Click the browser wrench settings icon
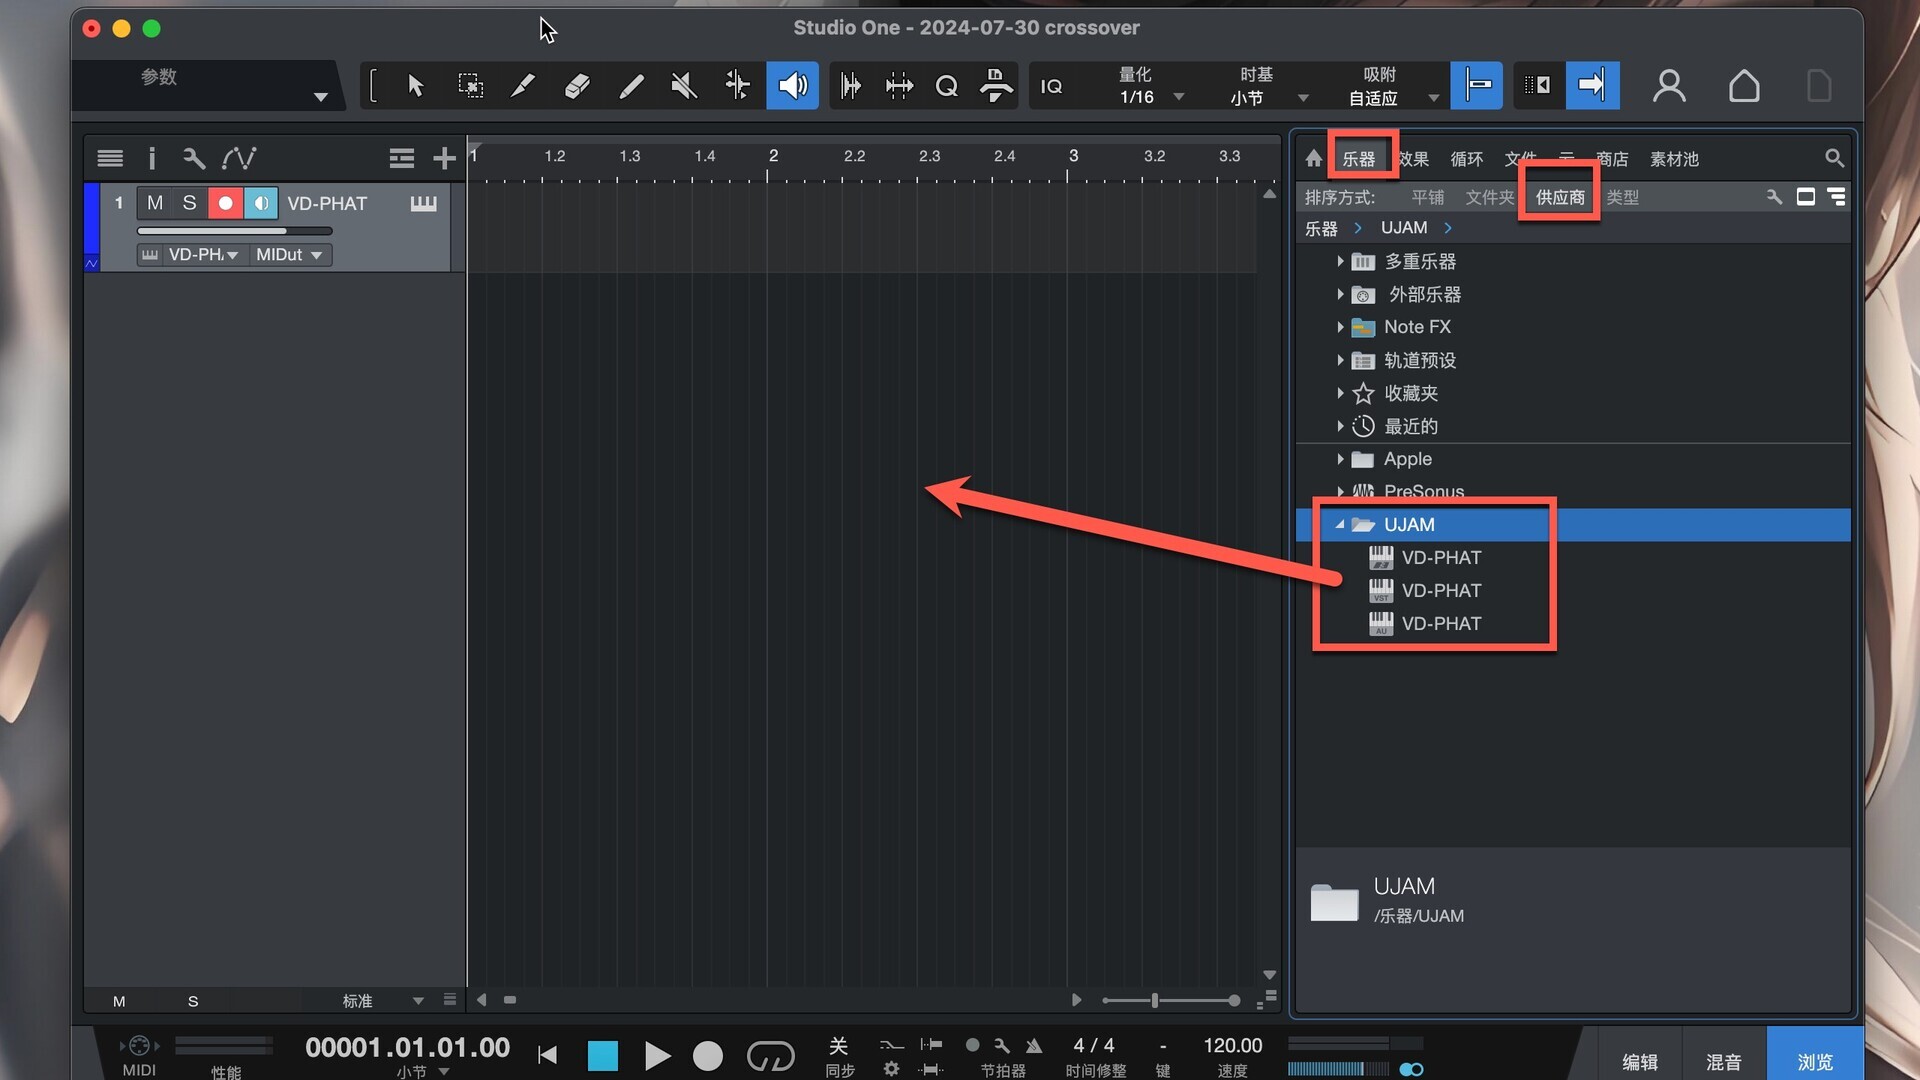 click(1774, 197)
